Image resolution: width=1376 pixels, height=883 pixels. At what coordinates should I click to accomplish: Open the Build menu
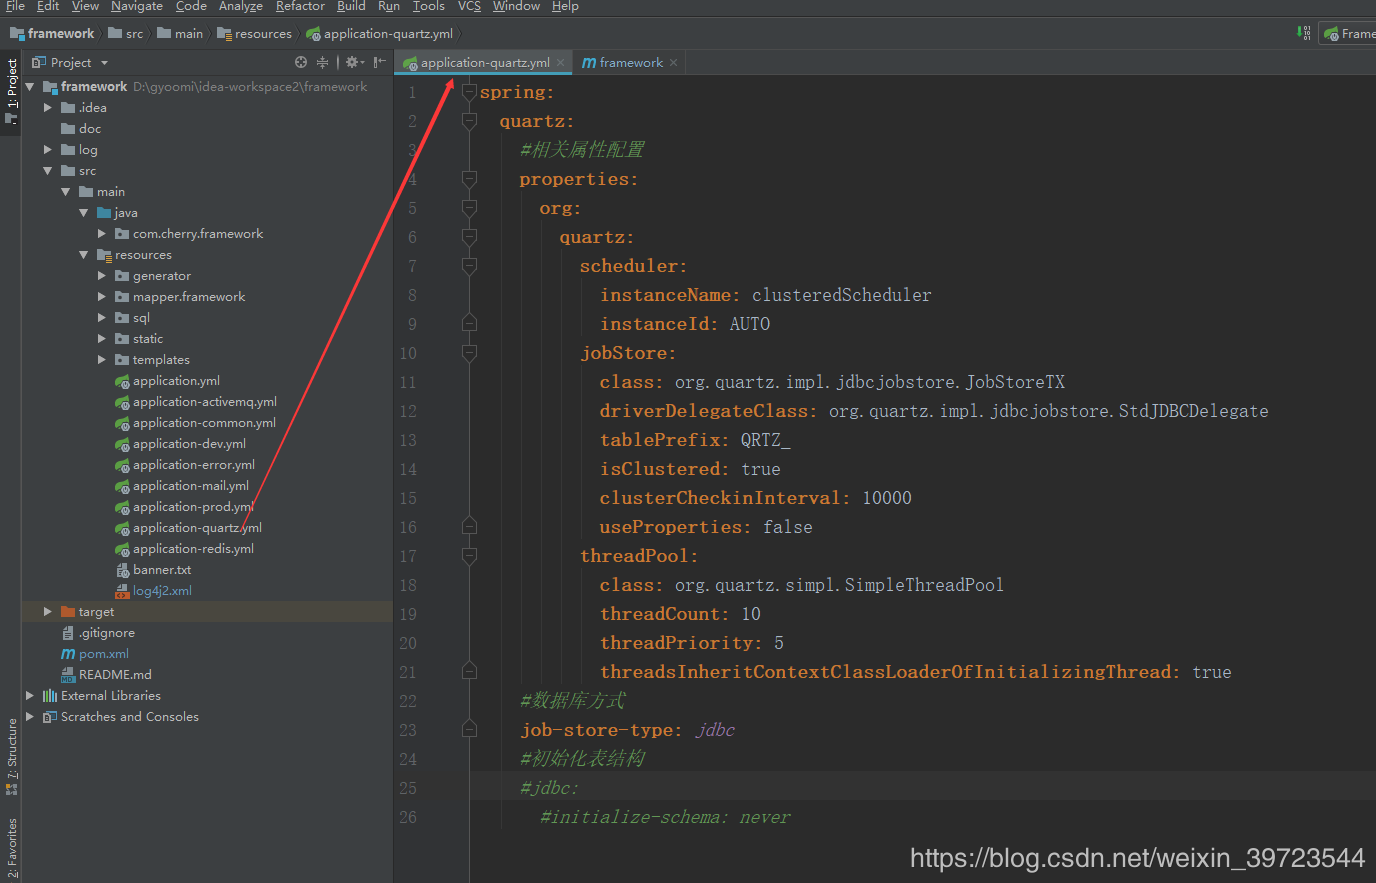point(351,6)
